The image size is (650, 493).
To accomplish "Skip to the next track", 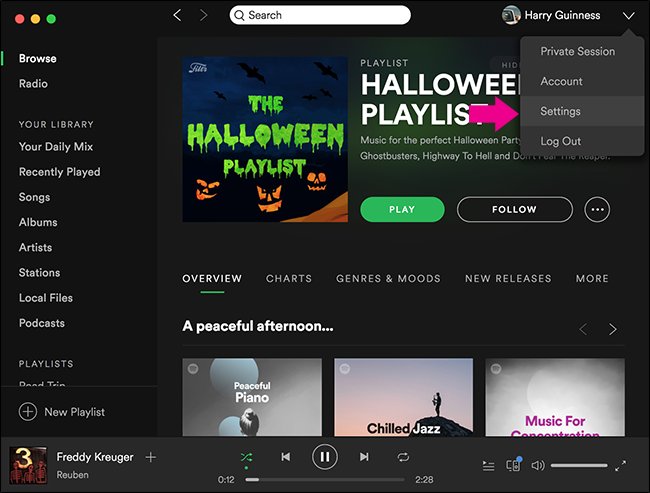I will [x=364, y=457].
